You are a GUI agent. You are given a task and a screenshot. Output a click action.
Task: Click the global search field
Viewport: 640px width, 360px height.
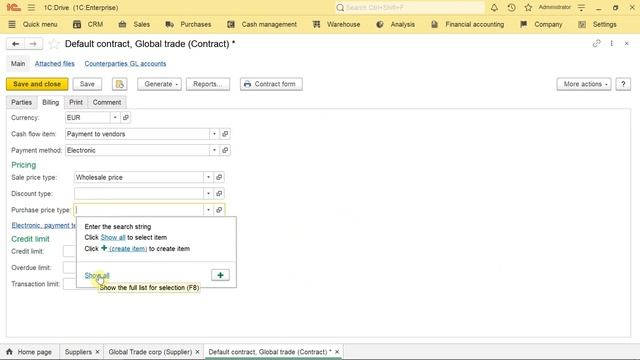pyautogui.click(x=409, y=7)
